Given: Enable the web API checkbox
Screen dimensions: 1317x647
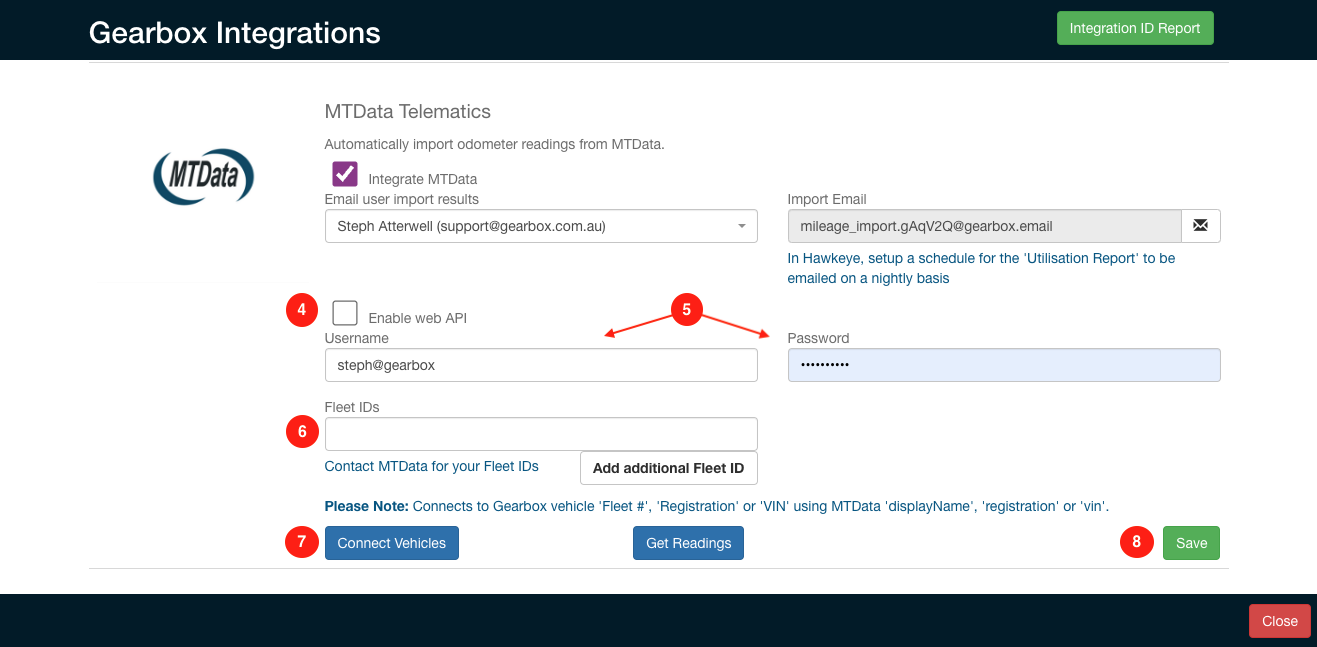Looking at the screenshot, I should click(x=344, y=313).
